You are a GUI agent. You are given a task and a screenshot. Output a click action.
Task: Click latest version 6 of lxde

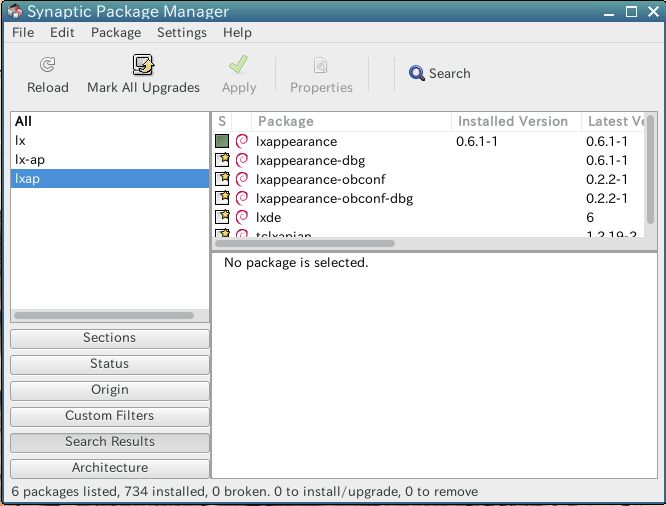coord(590,218)
